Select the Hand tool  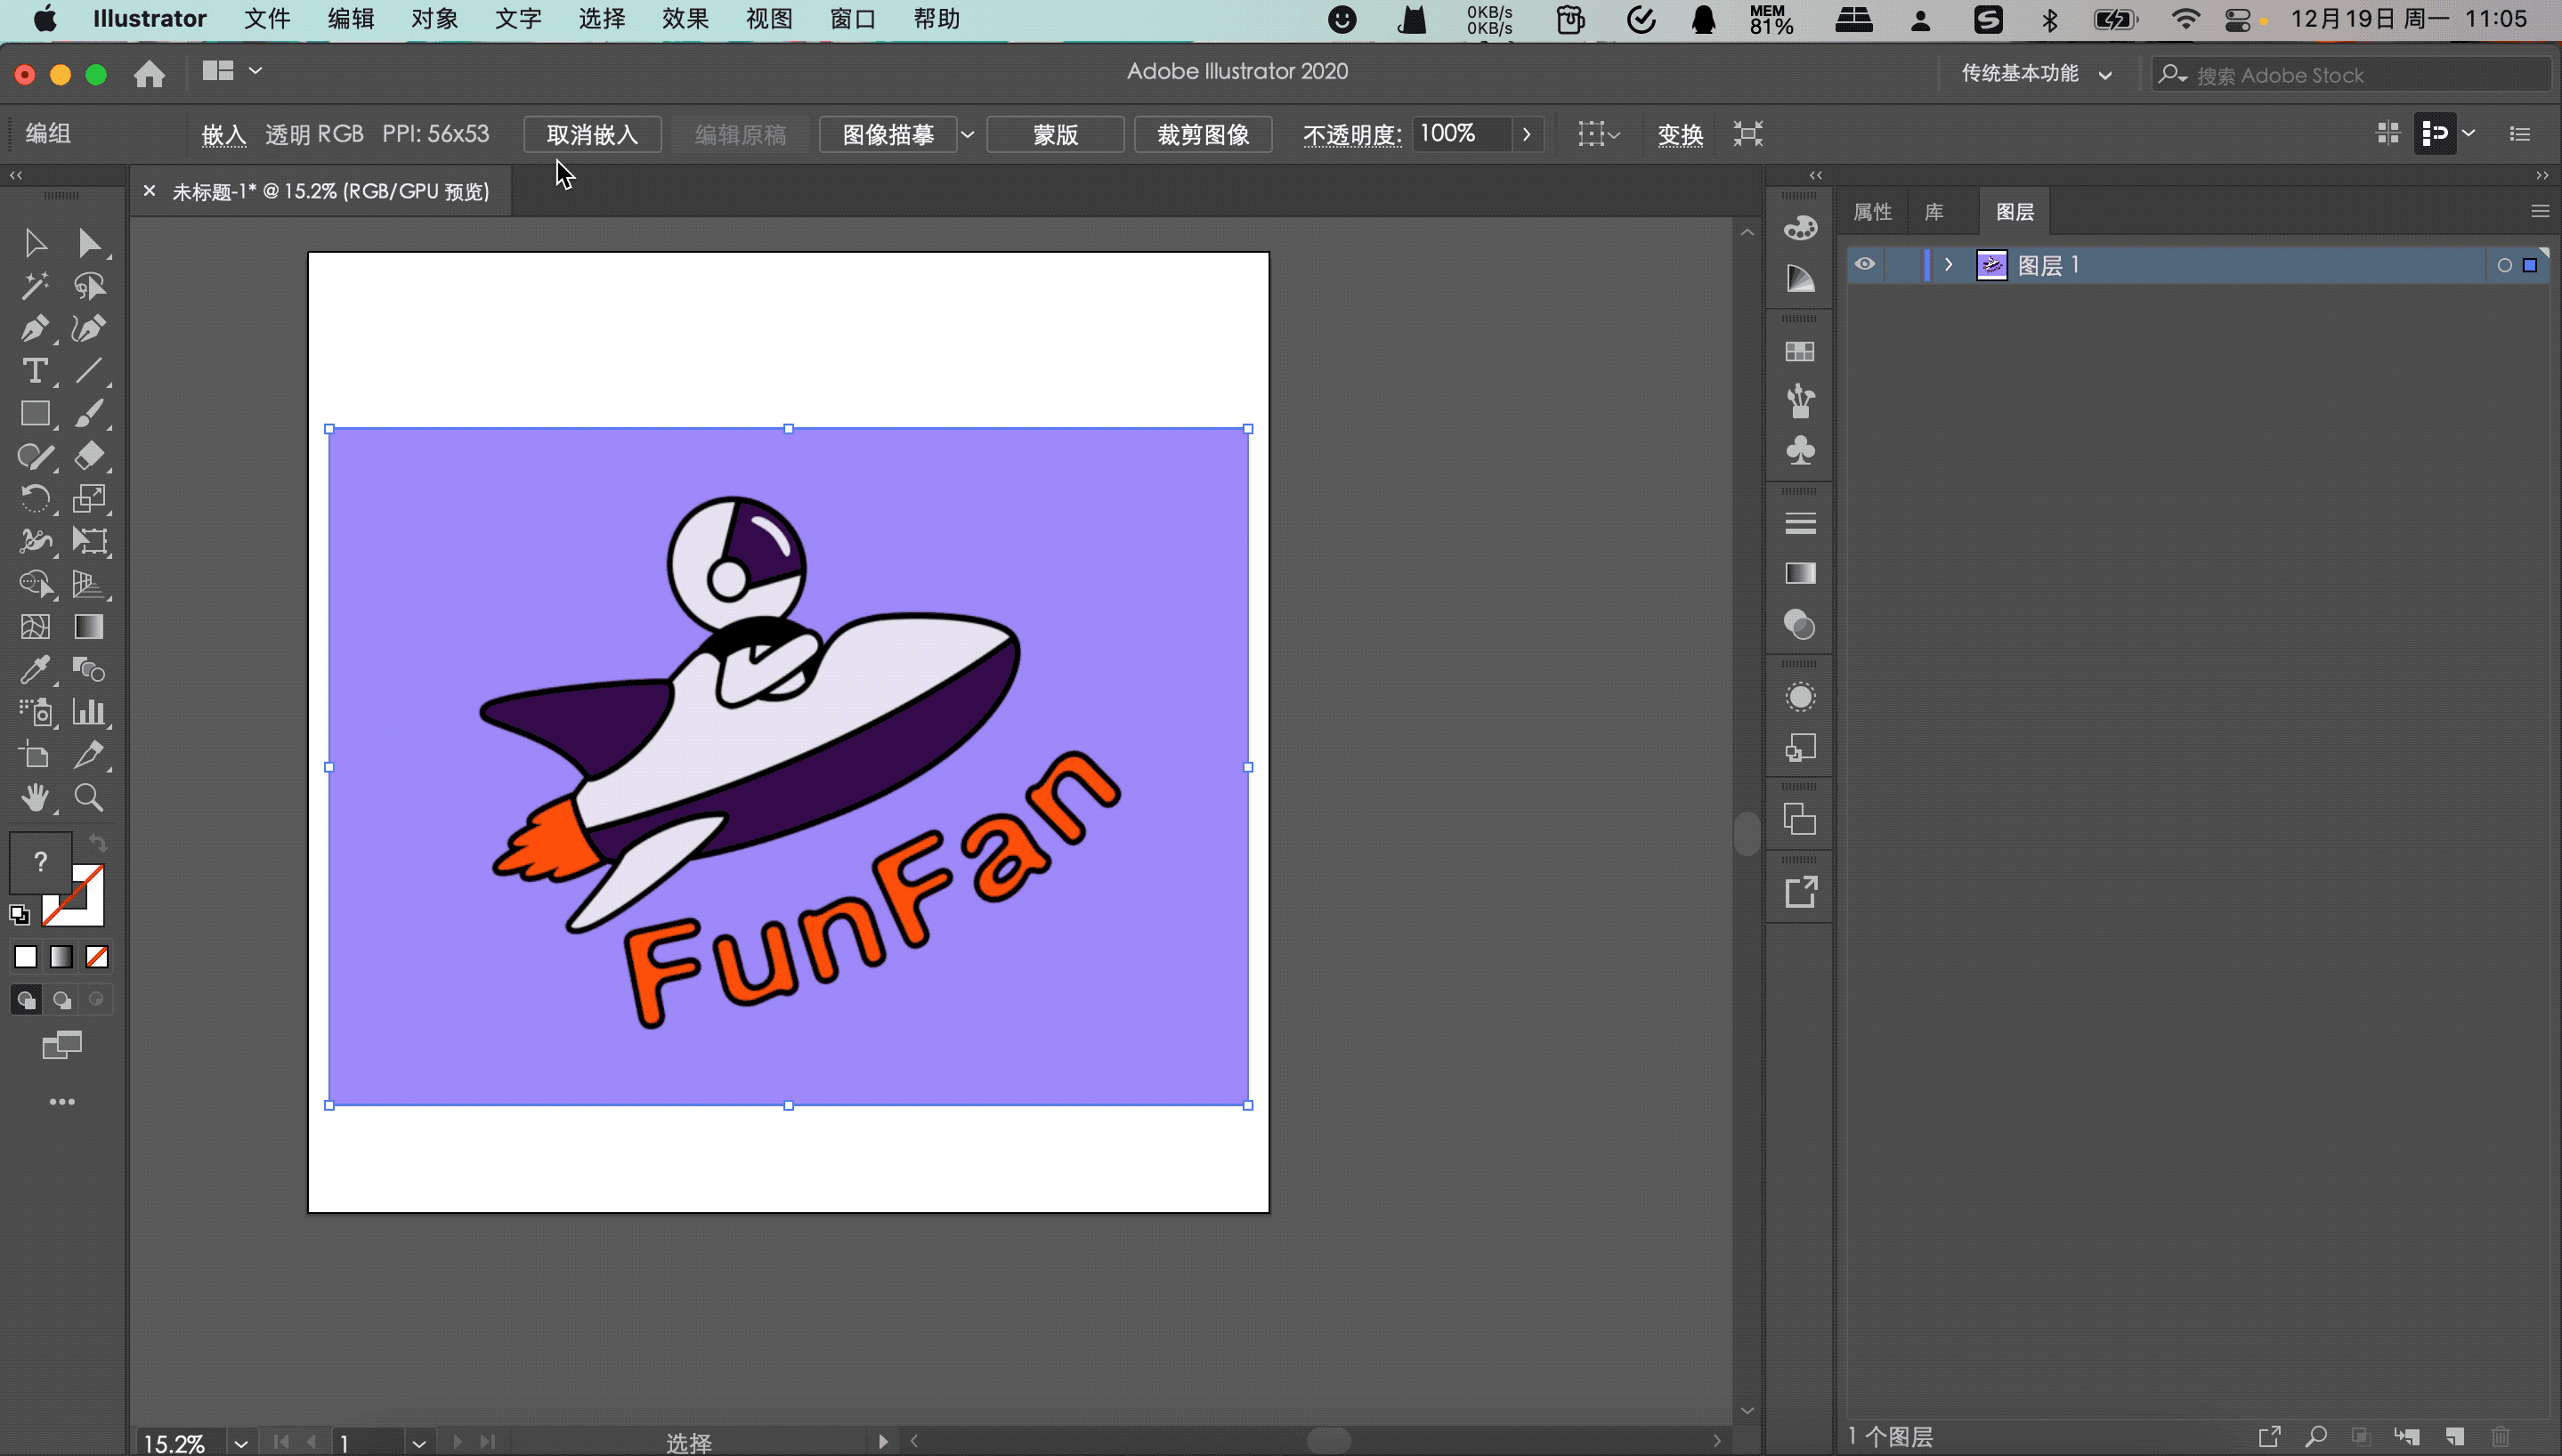point(34,797)
